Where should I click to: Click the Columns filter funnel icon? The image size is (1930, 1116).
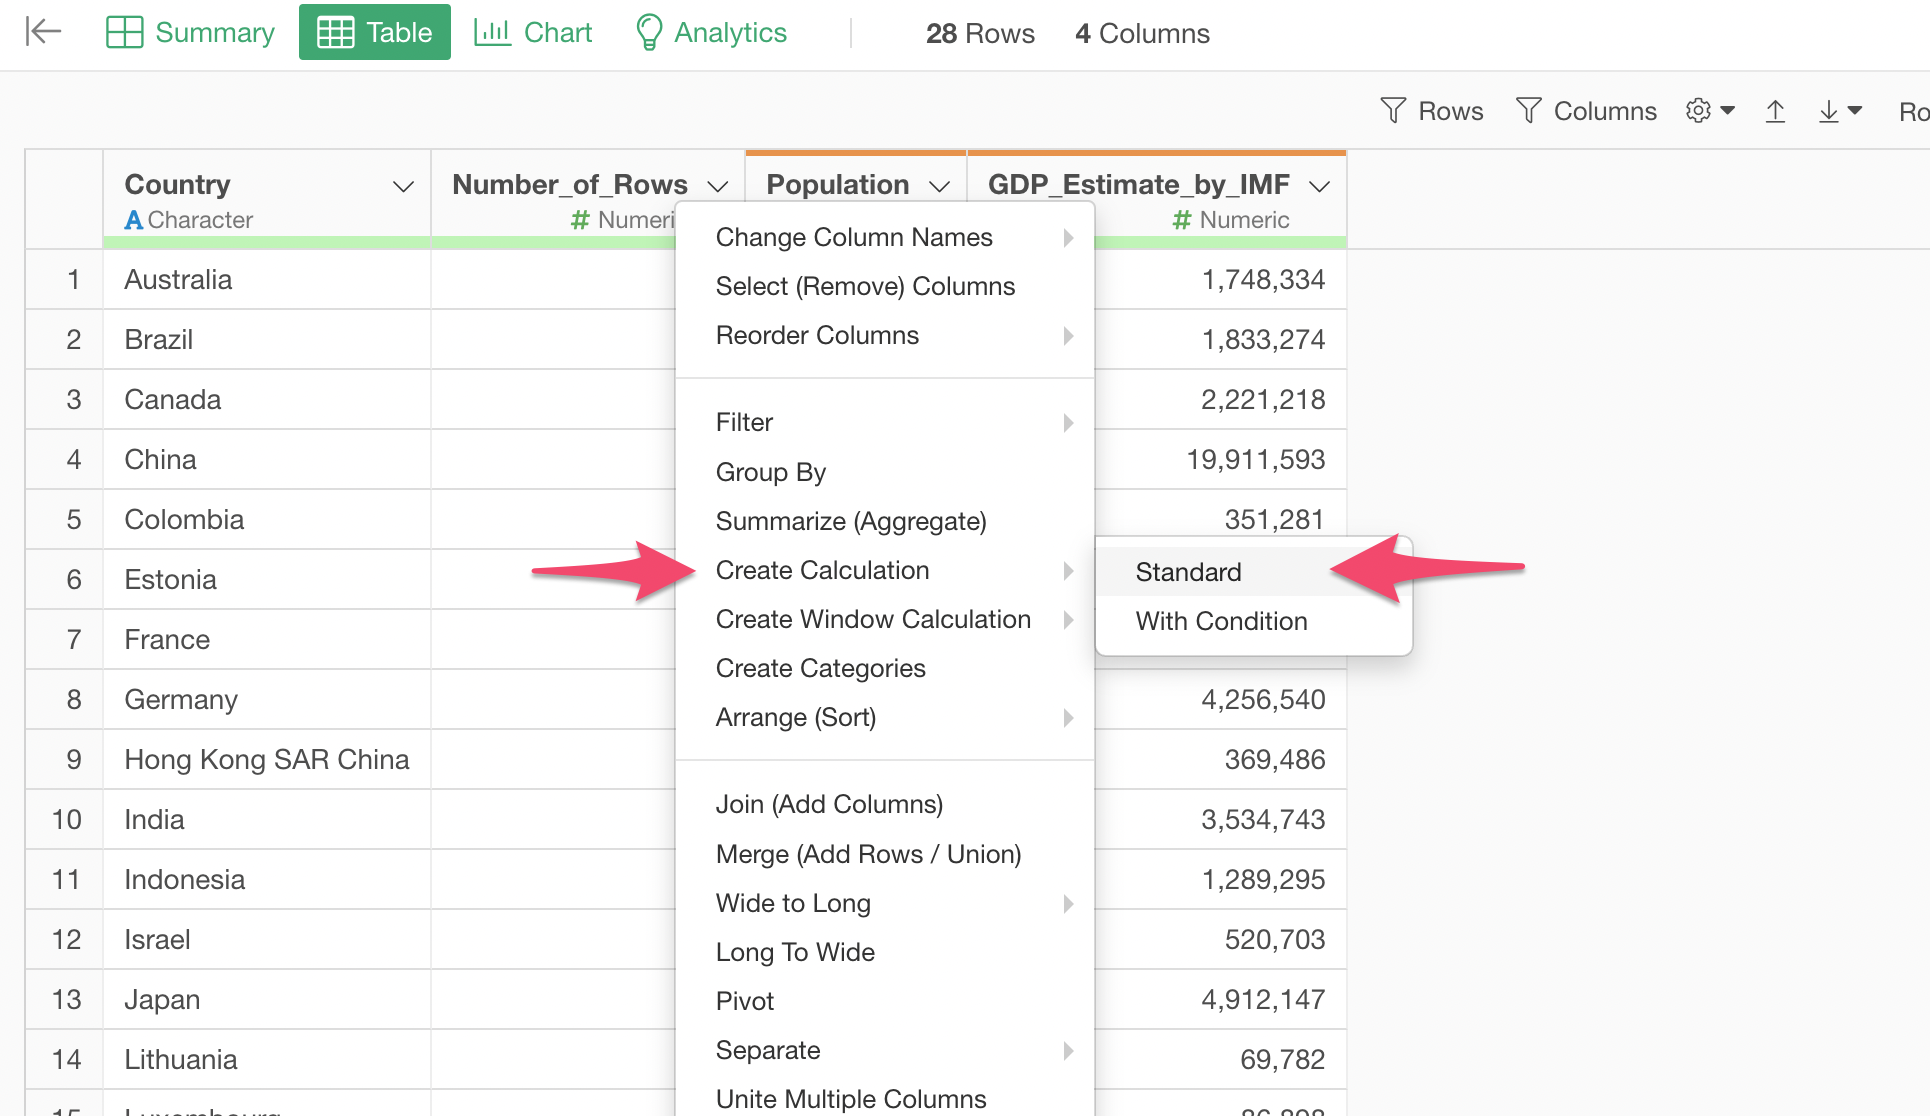[x=1528, y=110]
